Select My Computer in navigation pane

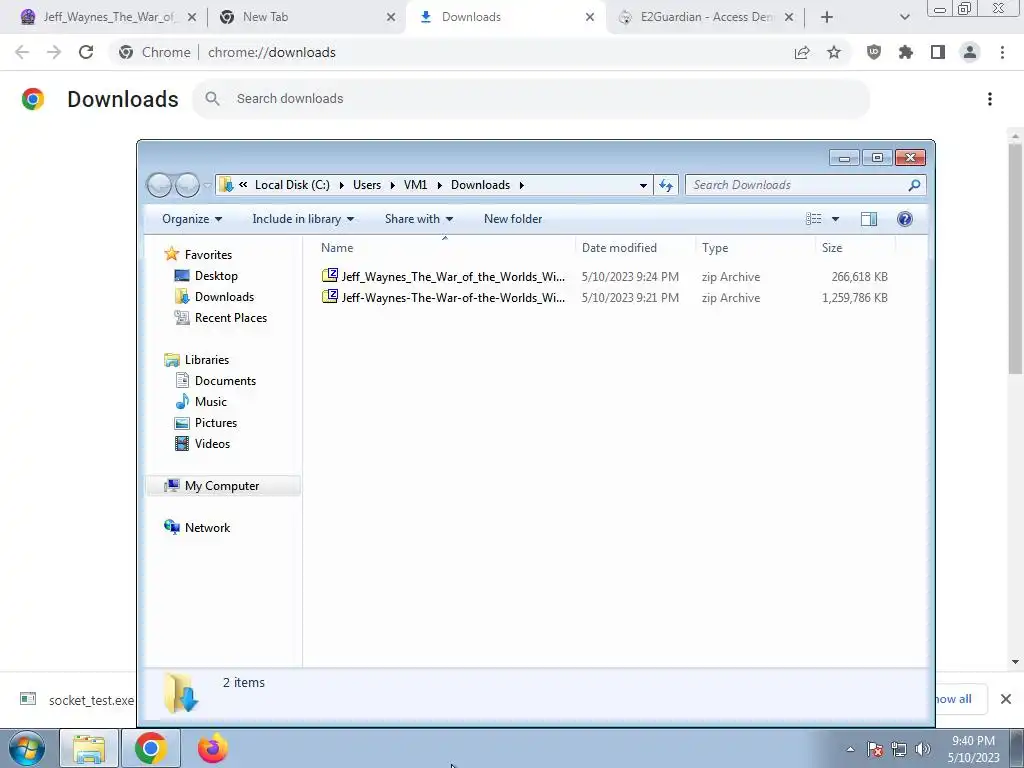(222, 485)
